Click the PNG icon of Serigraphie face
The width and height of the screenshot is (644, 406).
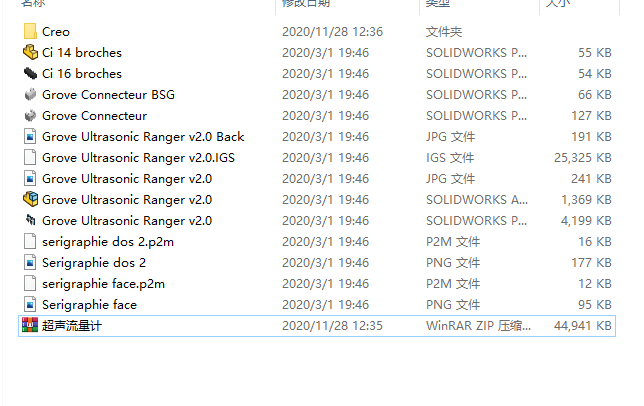click(30, 305)
